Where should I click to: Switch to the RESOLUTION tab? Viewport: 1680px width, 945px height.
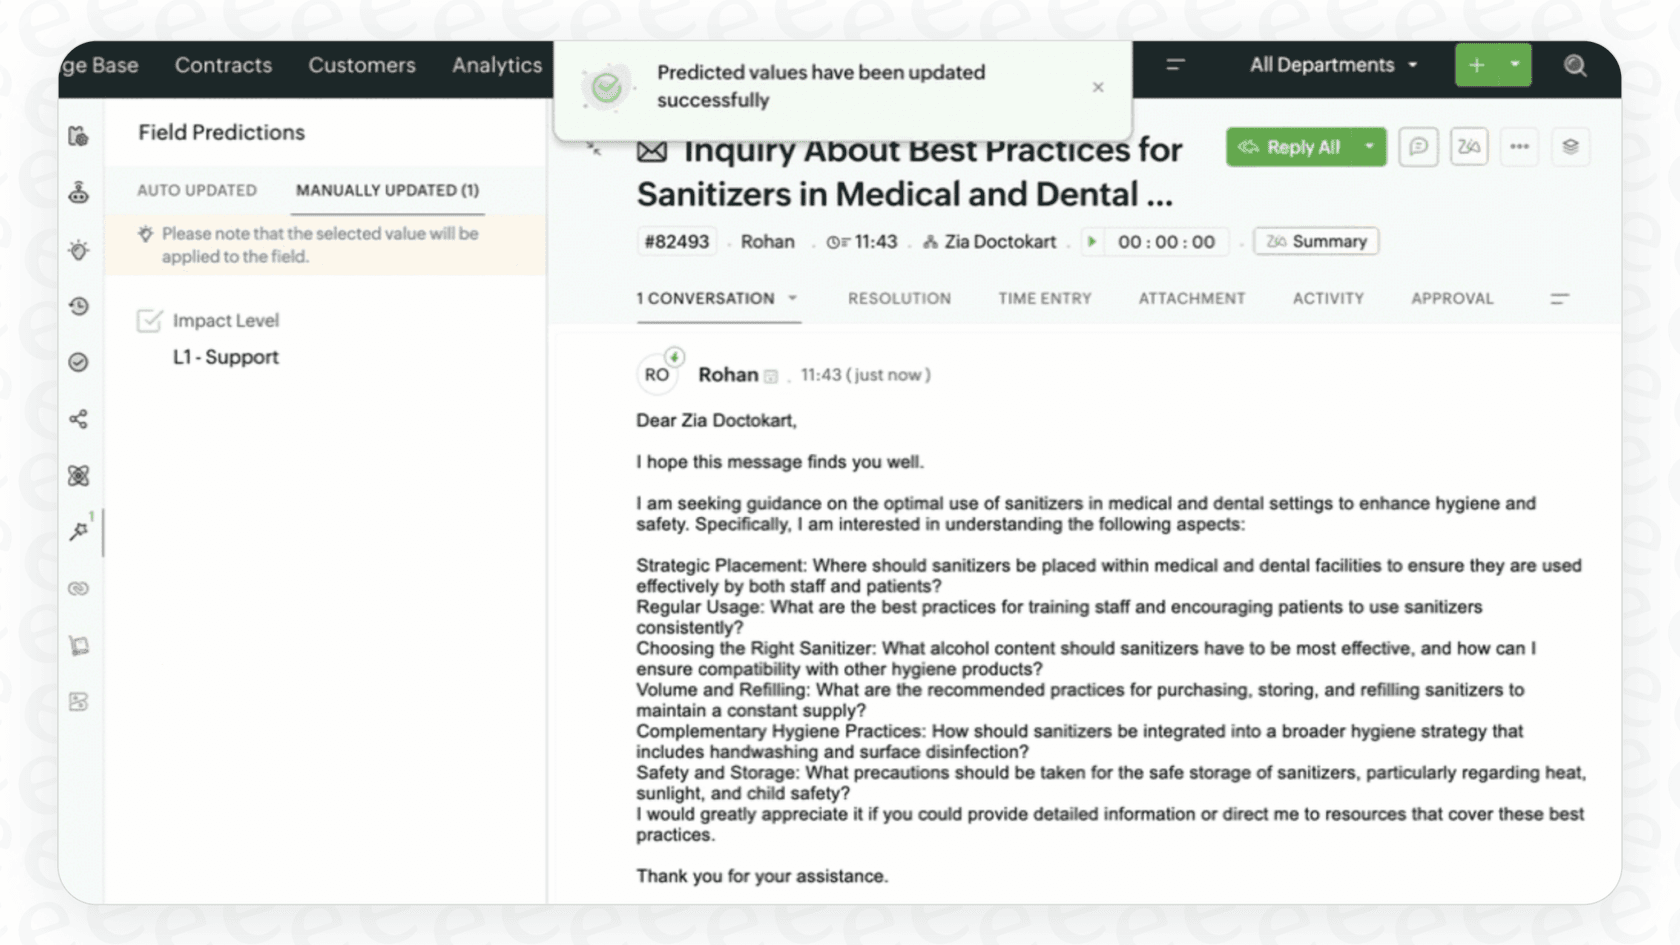[899, 298]
